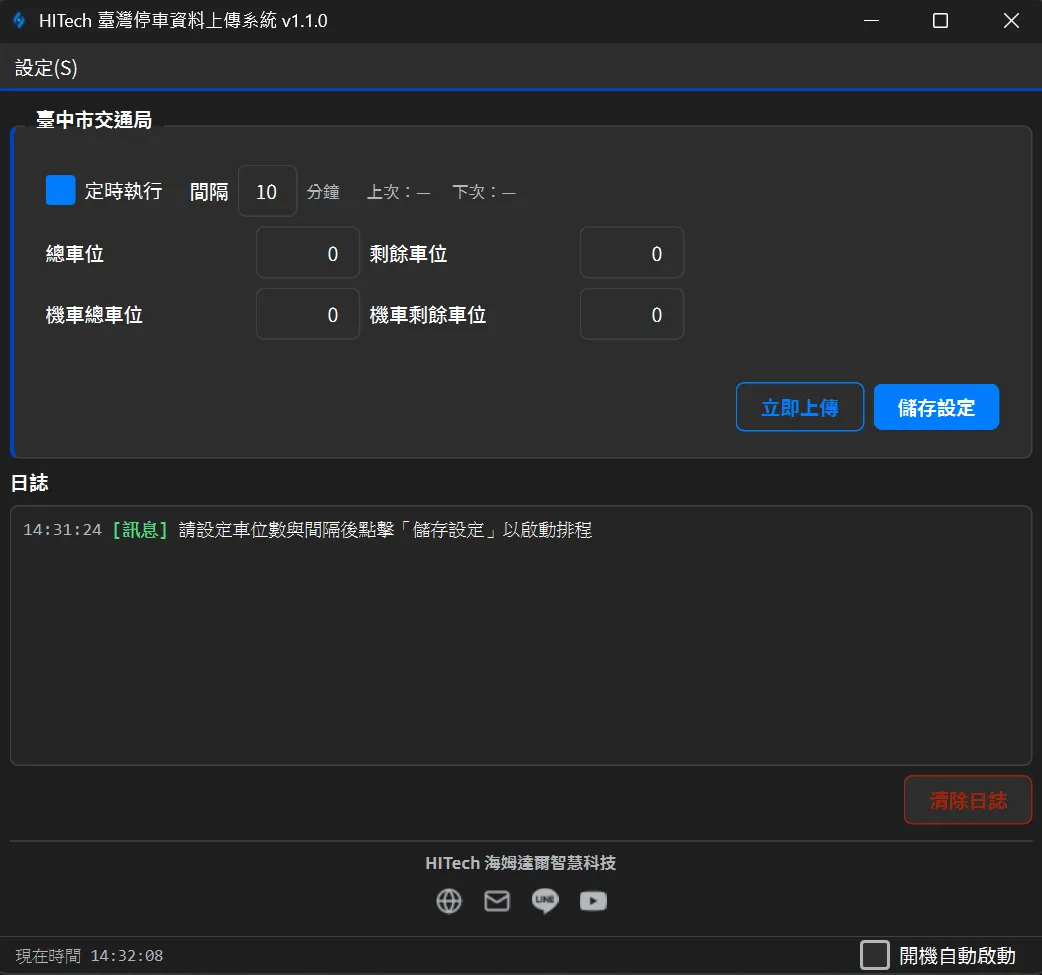Open the YouTube icon in footer

[x=593, y=901]
